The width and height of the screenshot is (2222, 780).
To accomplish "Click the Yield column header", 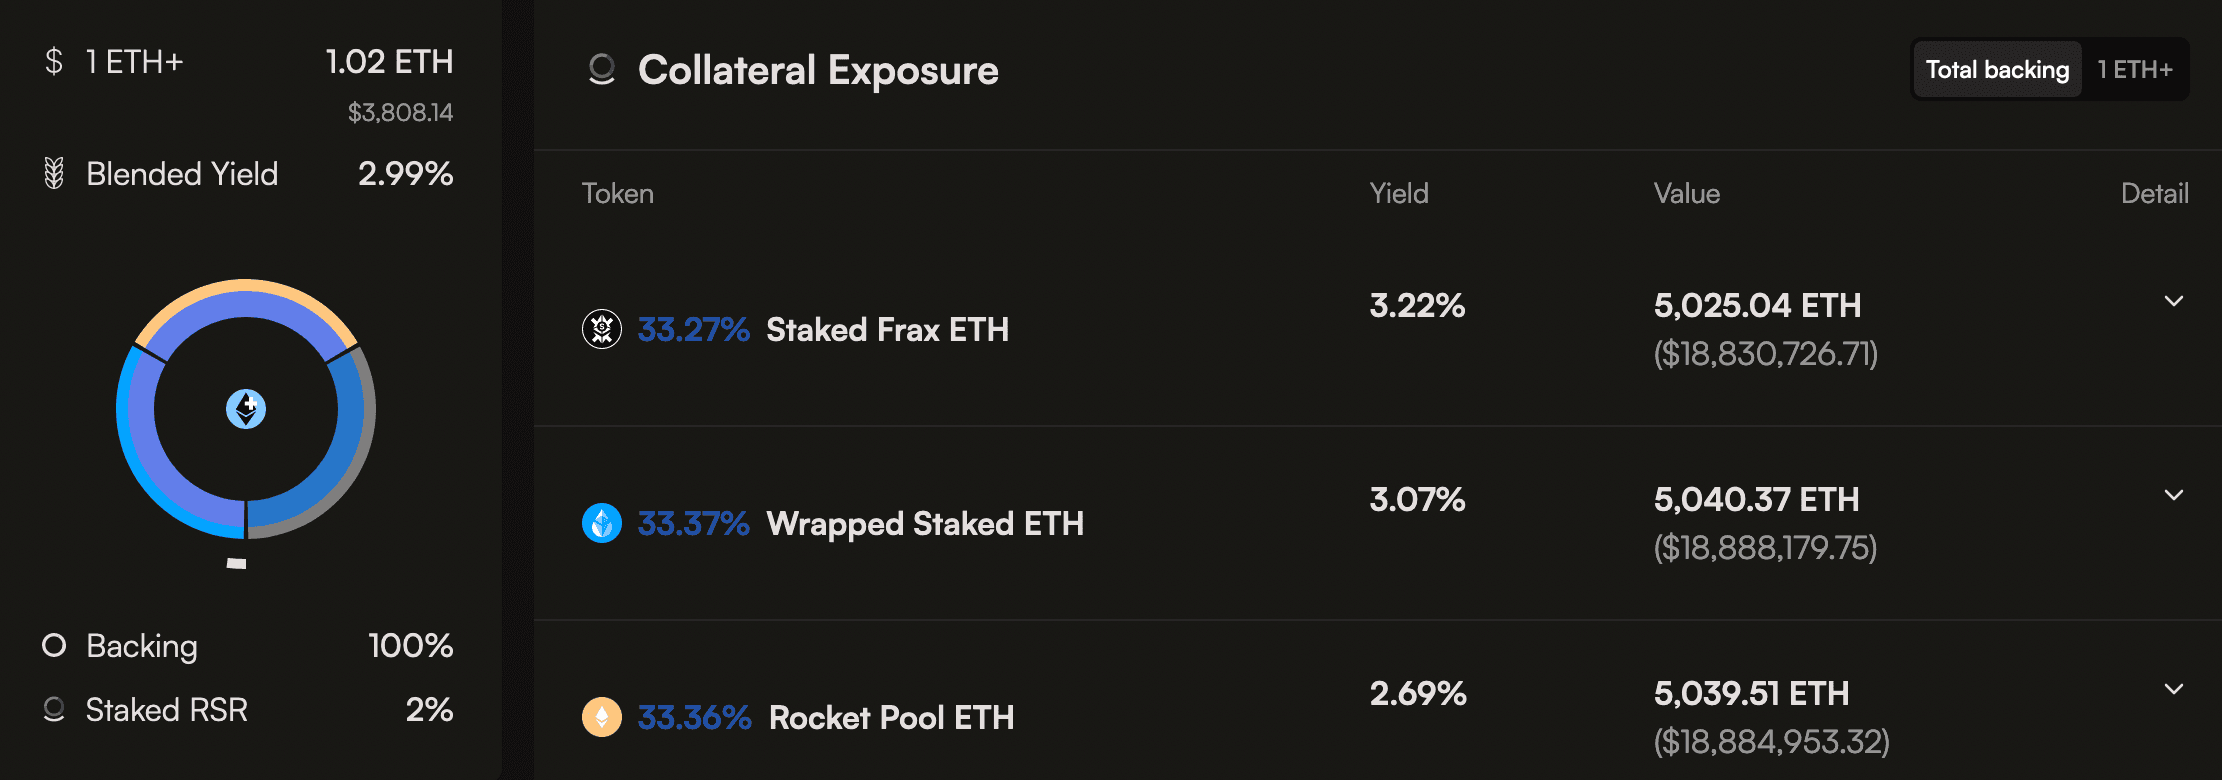I will [1398, 194].
